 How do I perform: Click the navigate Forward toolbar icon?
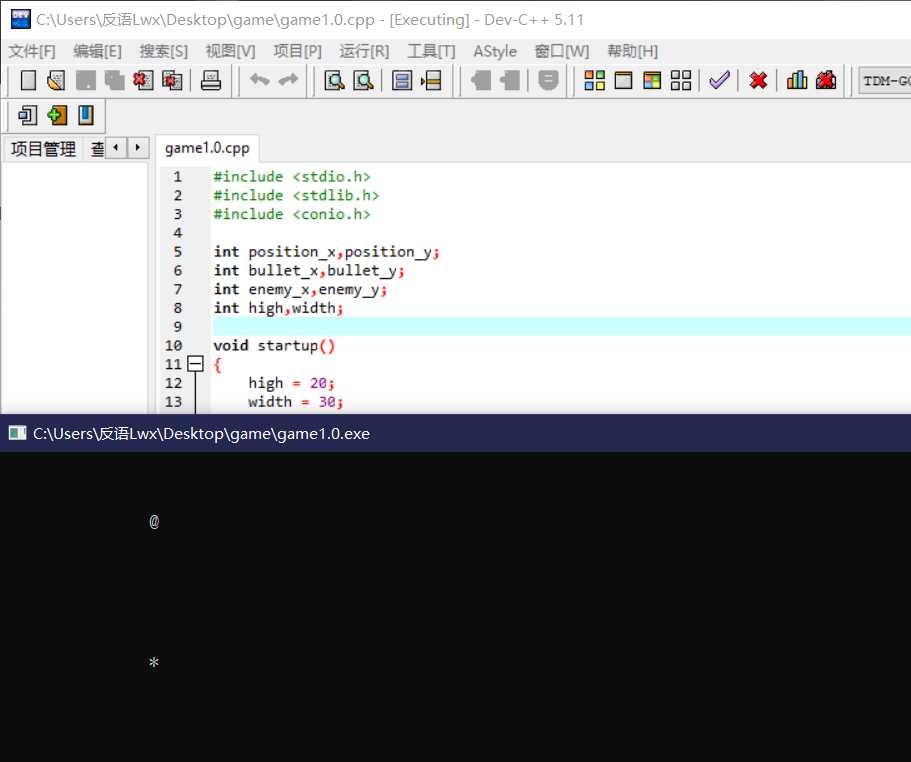(510, 80)
